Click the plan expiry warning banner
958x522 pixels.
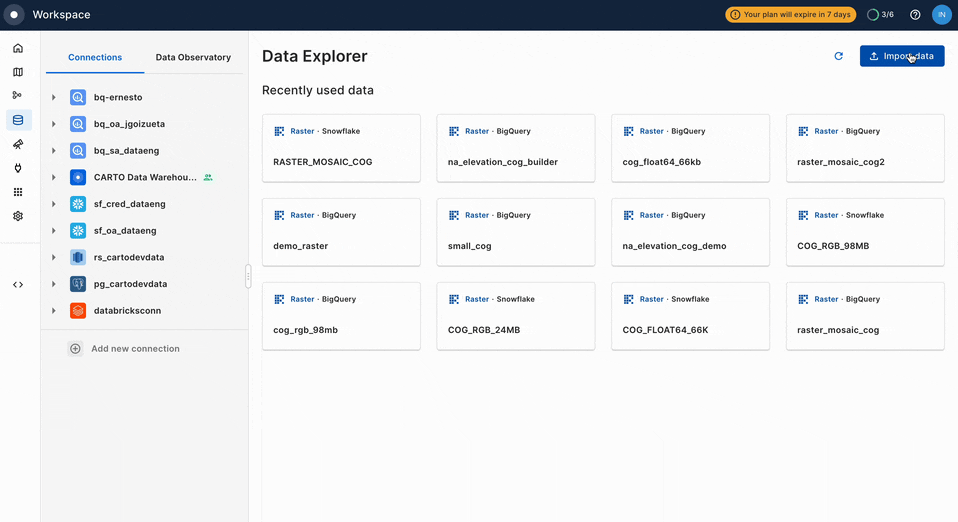(x=790, y=15)
